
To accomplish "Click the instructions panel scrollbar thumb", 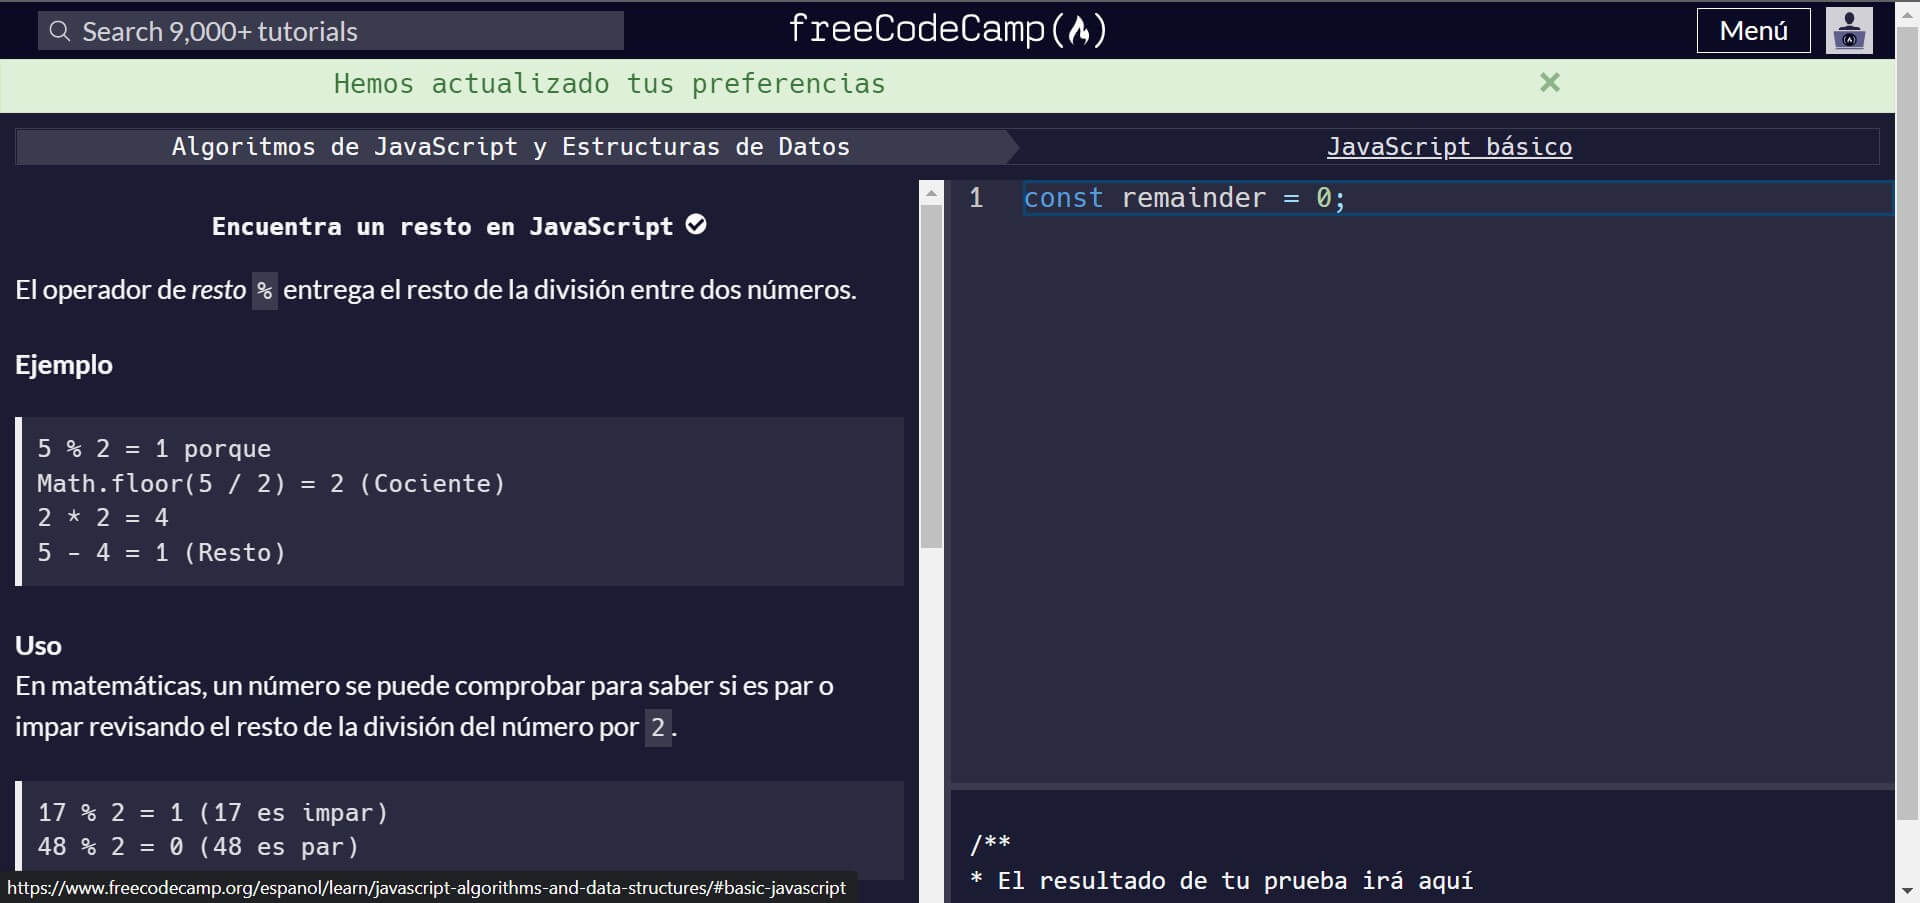I will [x=931, y=377].
